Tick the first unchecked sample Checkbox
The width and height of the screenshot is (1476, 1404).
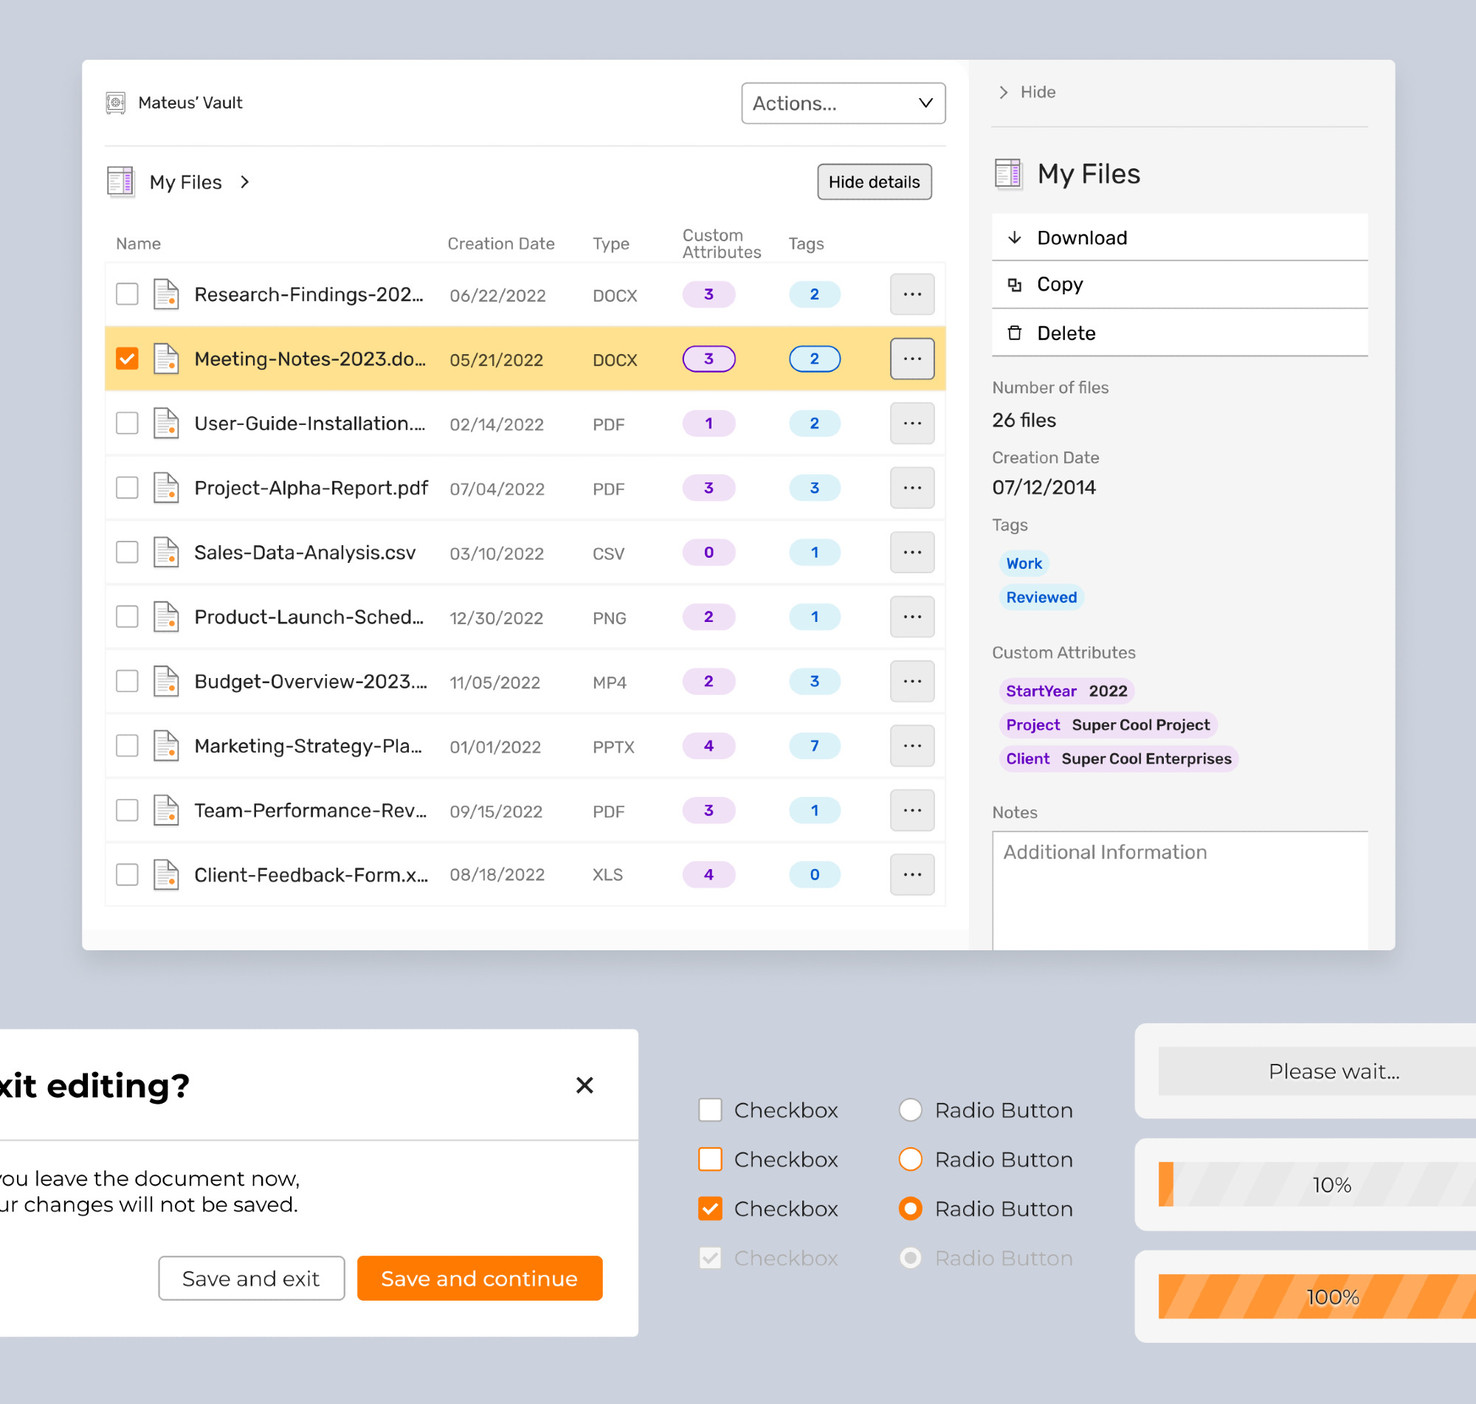710,1110
